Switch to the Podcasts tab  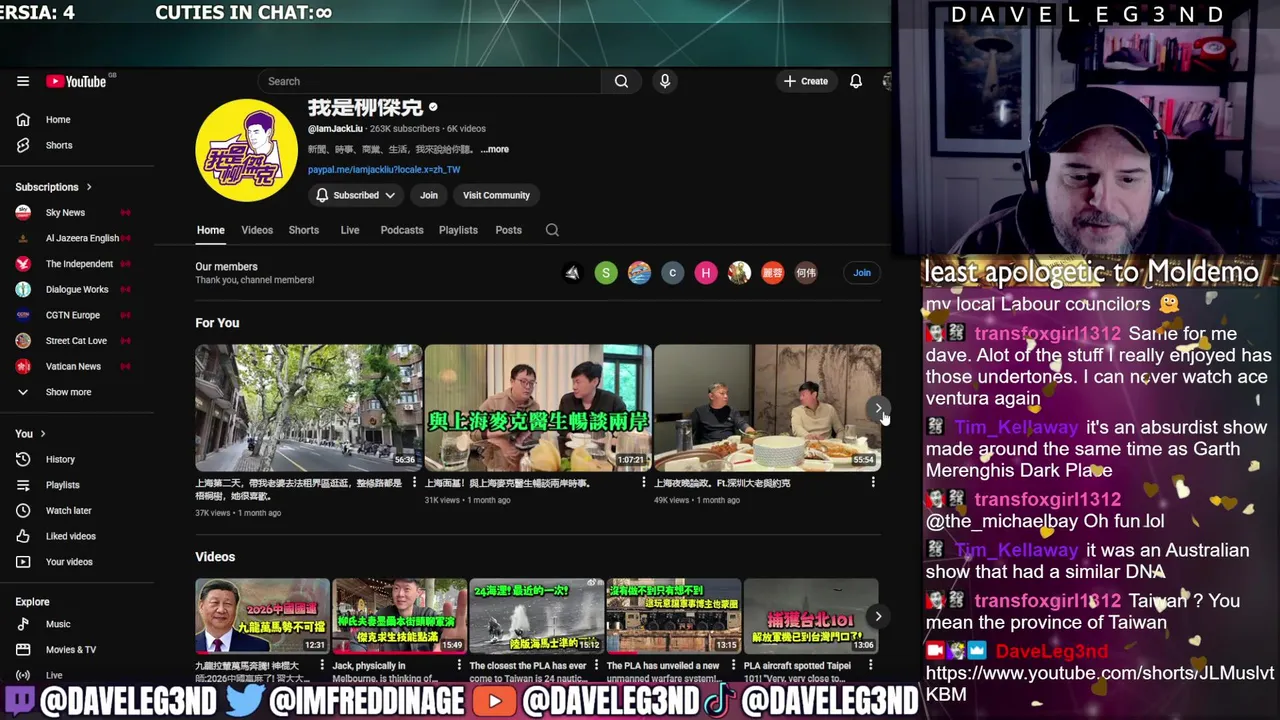(x=402, y=230)
